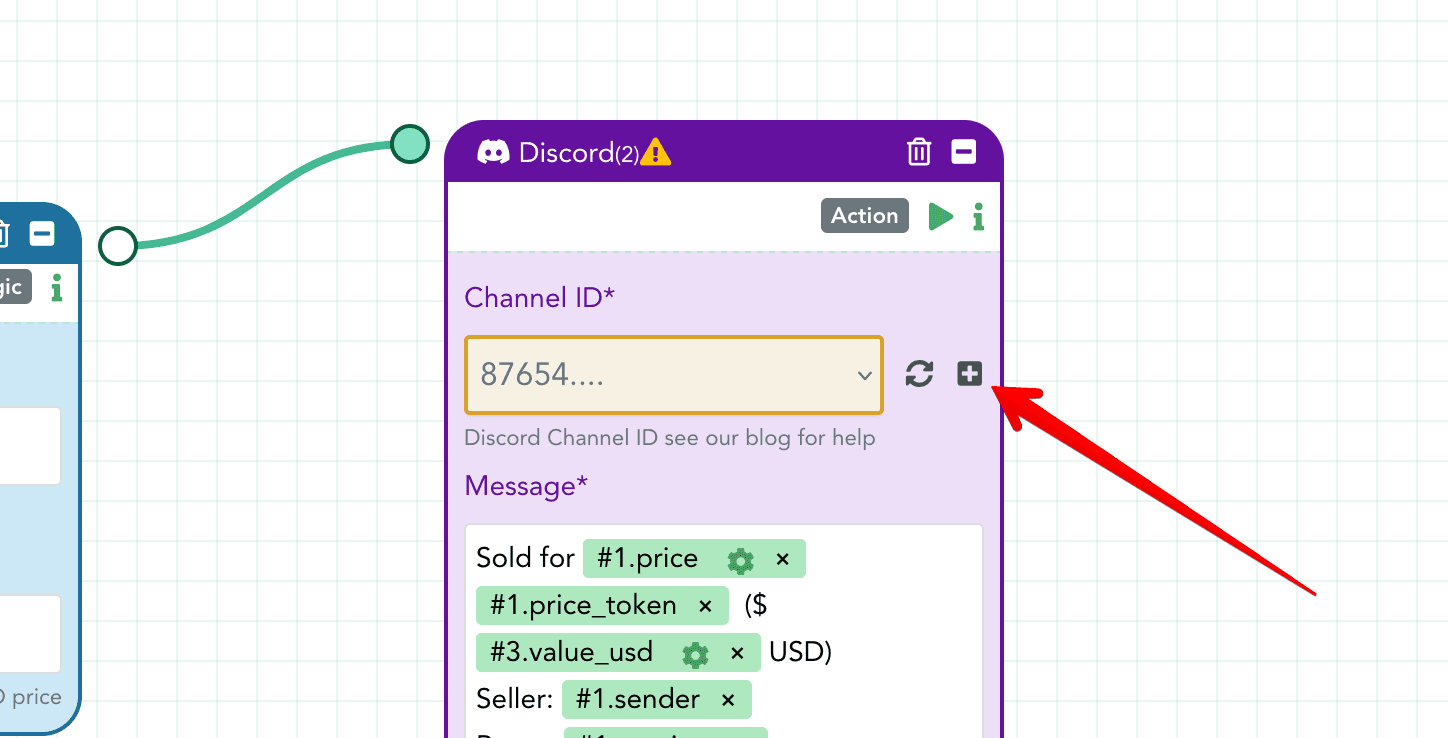Refresh the Channel ID list

coord(919,374)
